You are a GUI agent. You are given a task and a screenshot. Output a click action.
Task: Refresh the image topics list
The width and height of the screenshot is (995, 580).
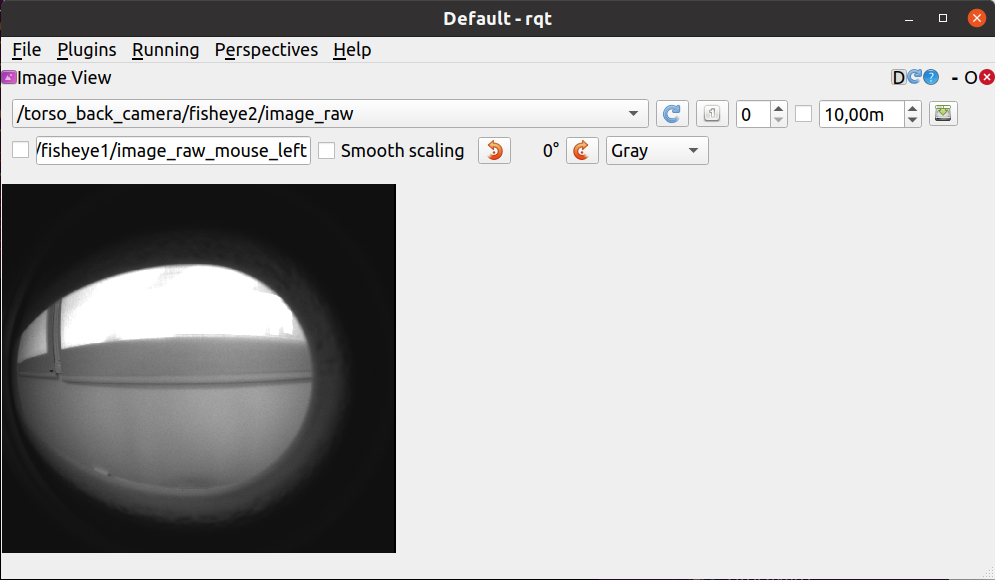tap(672, 114)
